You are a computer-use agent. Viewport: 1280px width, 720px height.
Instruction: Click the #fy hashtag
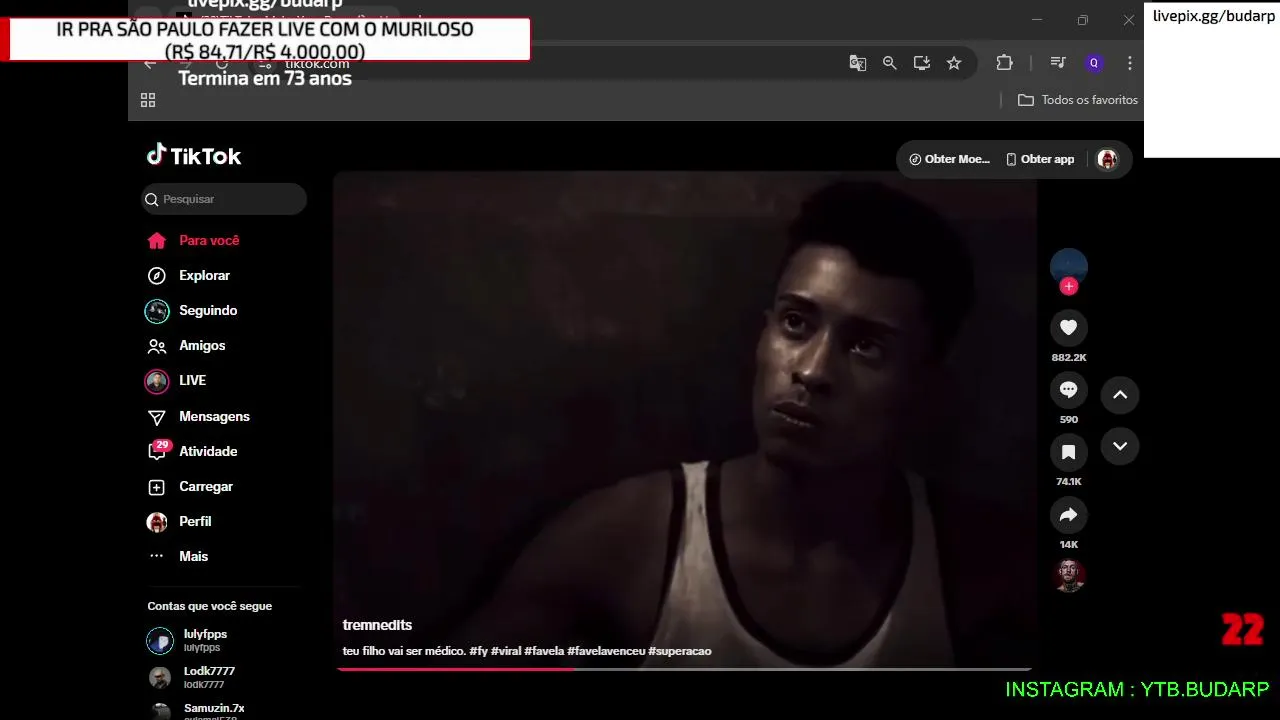pyautogui.click(x=478, y=651)
